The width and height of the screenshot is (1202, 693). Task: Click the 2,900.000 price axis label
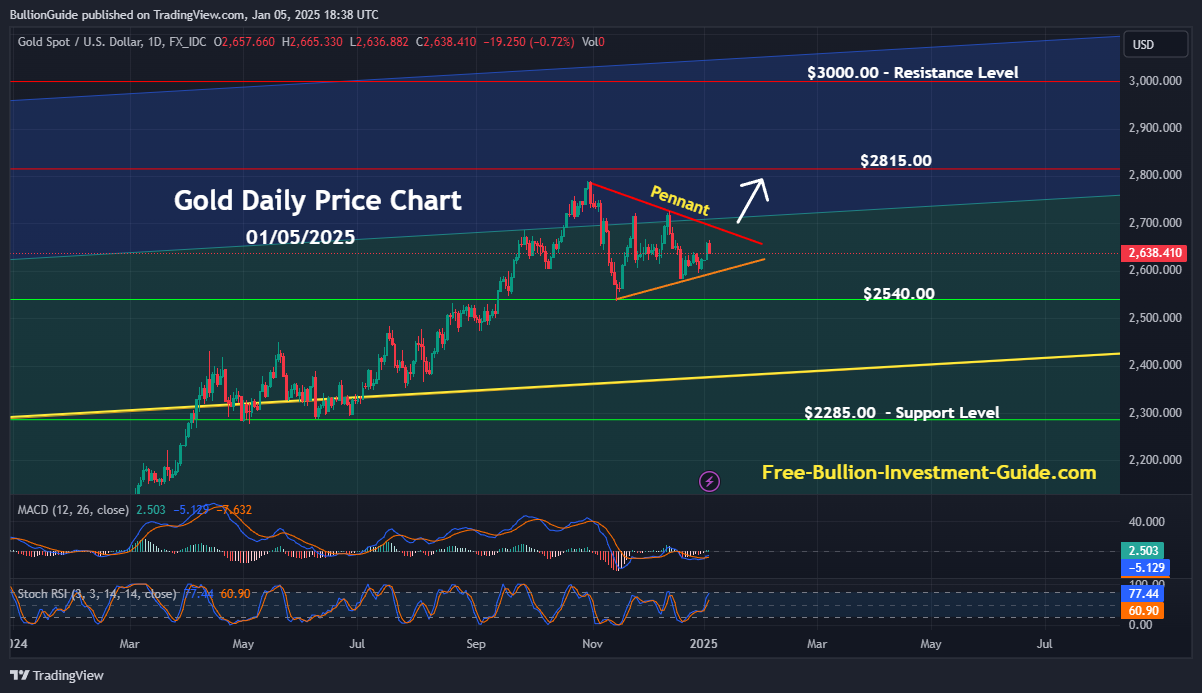[1157, 128]
